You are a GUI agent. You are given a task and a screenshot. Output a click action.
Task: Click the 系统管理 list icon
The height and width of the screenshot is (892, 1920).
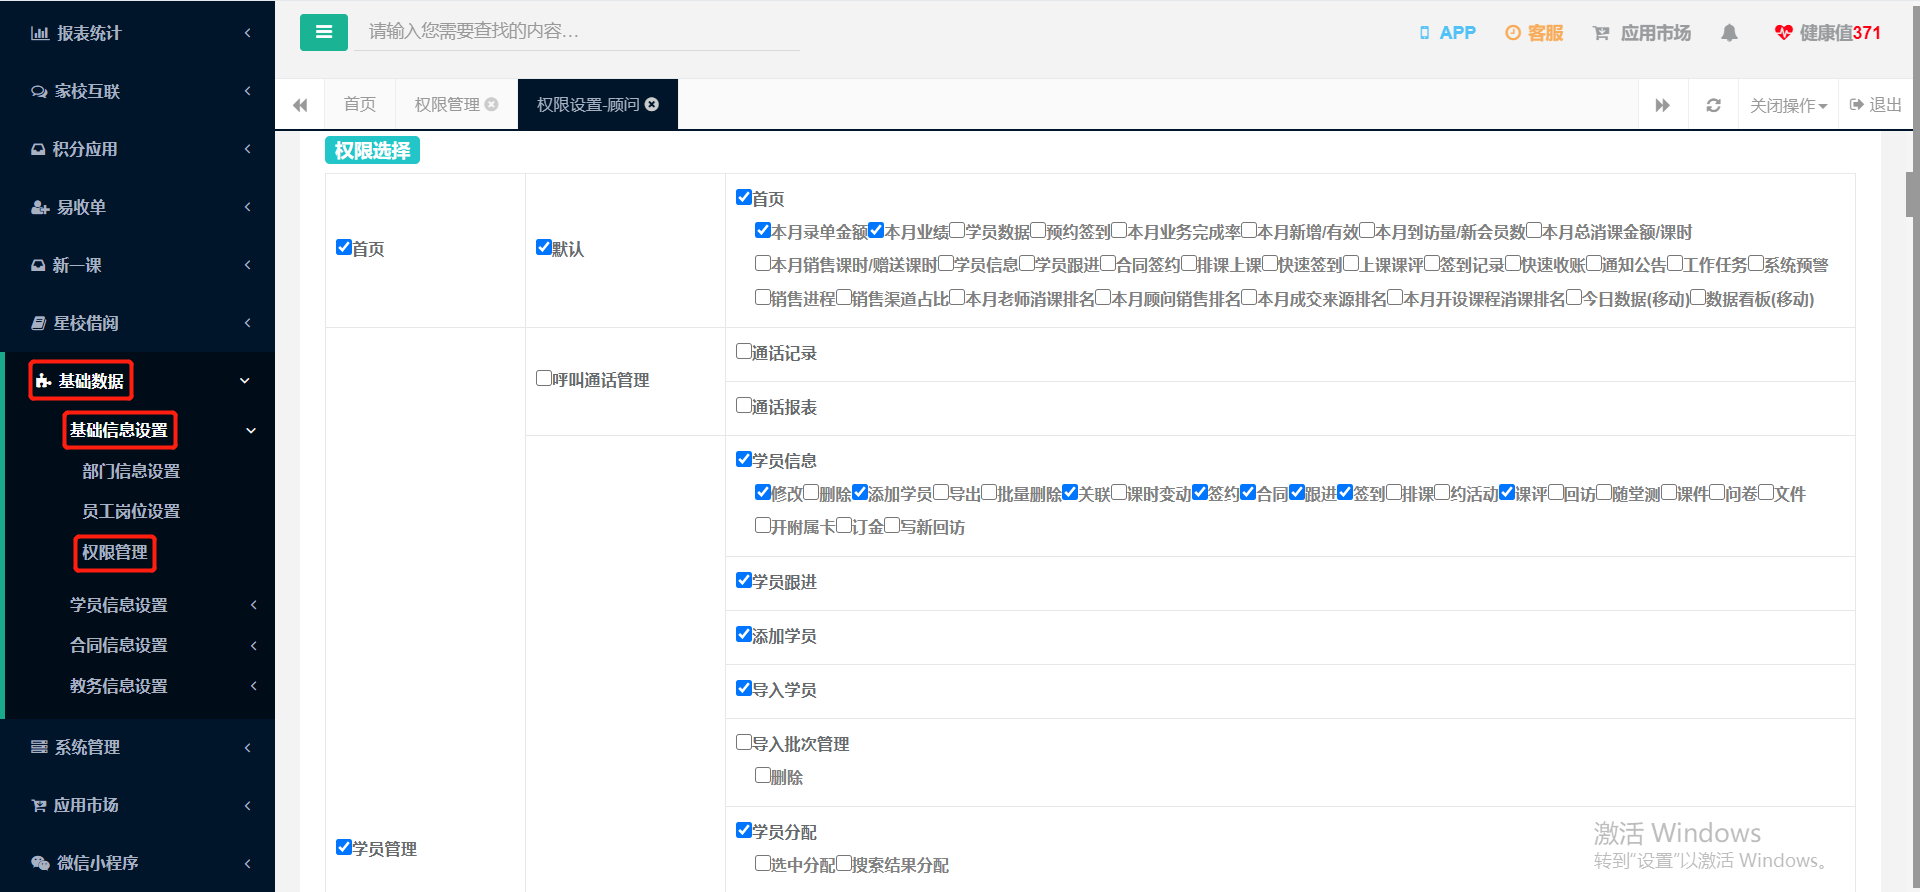click(39, 747)
